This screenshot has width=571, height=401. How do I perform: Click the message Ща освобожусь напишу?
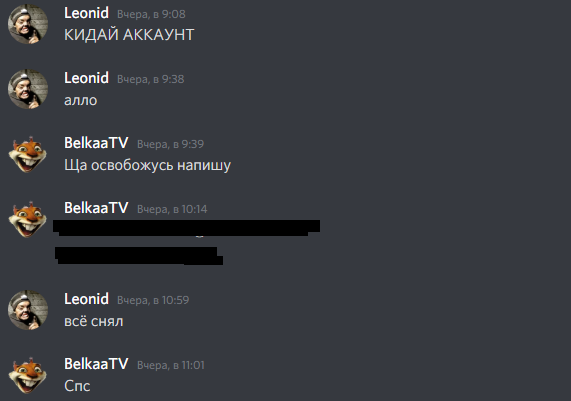147,165
